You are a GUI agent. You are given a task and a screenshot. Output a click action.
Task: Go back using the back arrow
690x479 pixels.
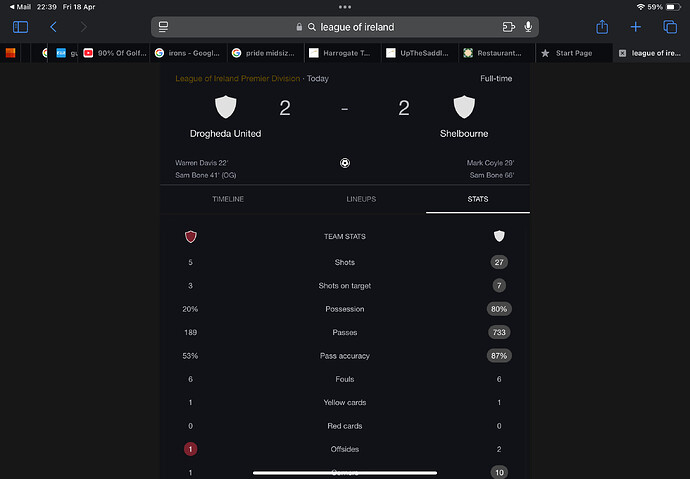point(53,27)
